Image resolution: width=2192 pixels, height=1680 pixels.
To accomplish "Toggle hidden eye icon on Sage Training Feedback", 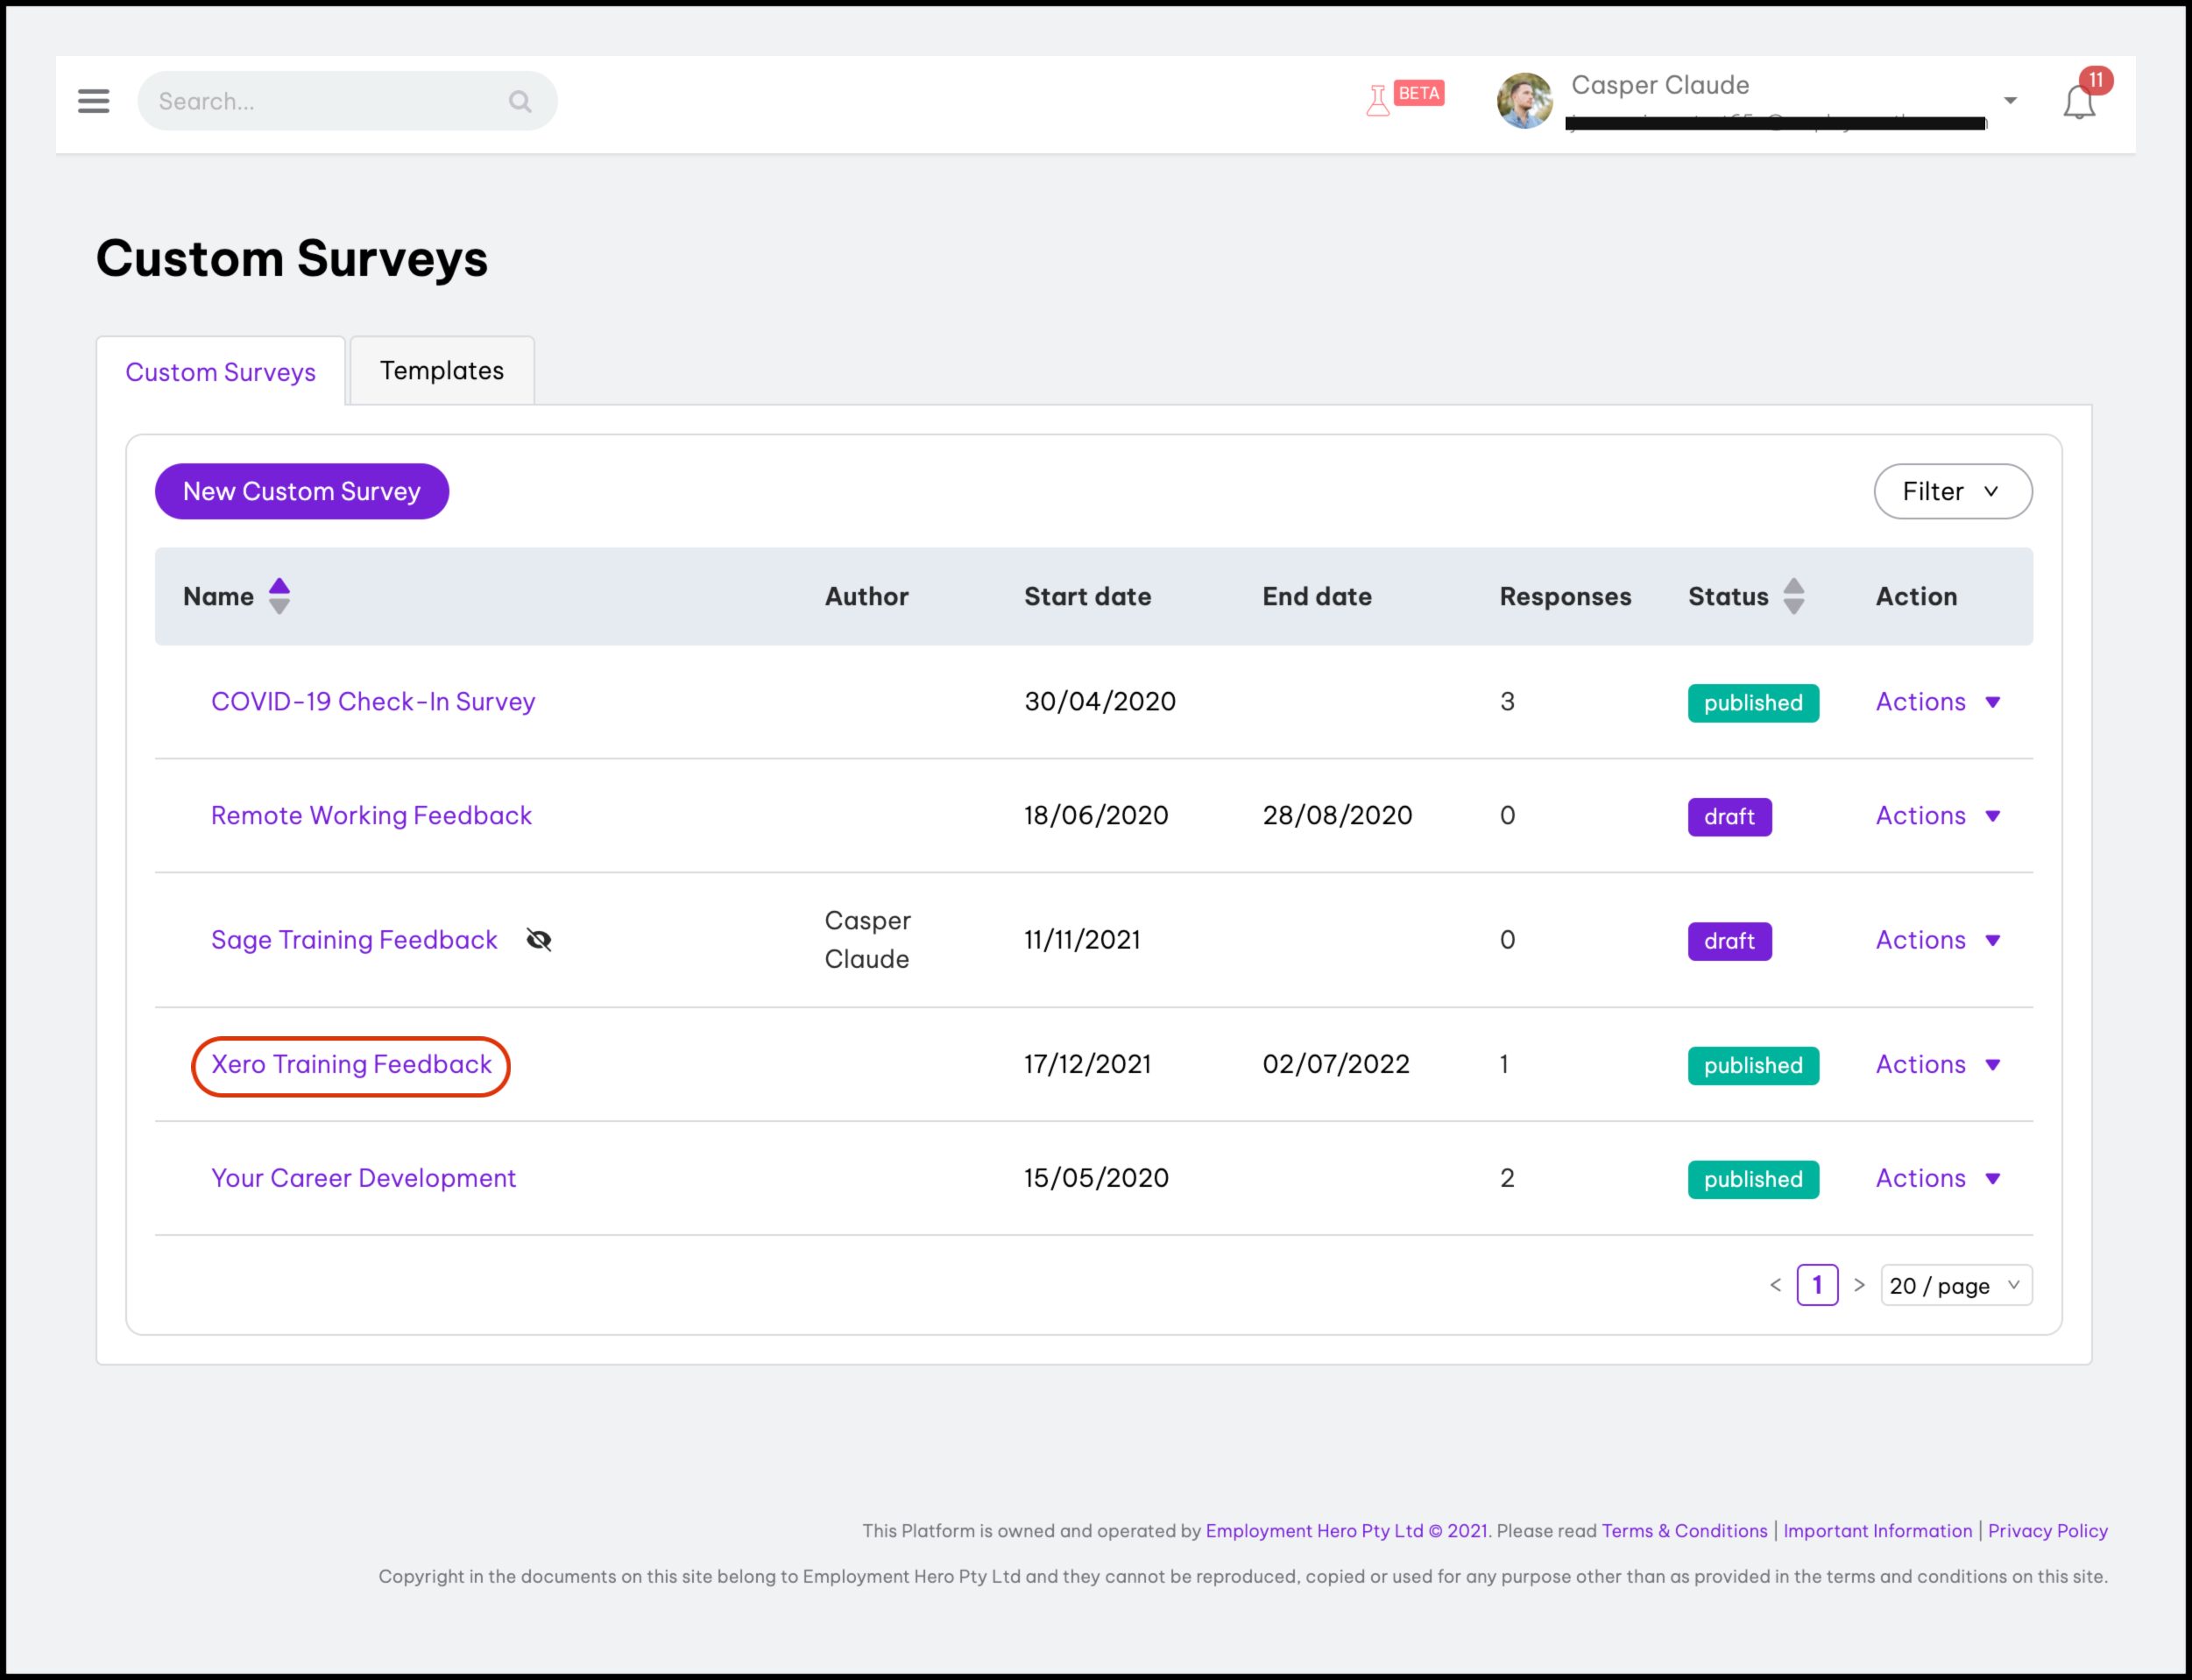I will coord(538,940).
